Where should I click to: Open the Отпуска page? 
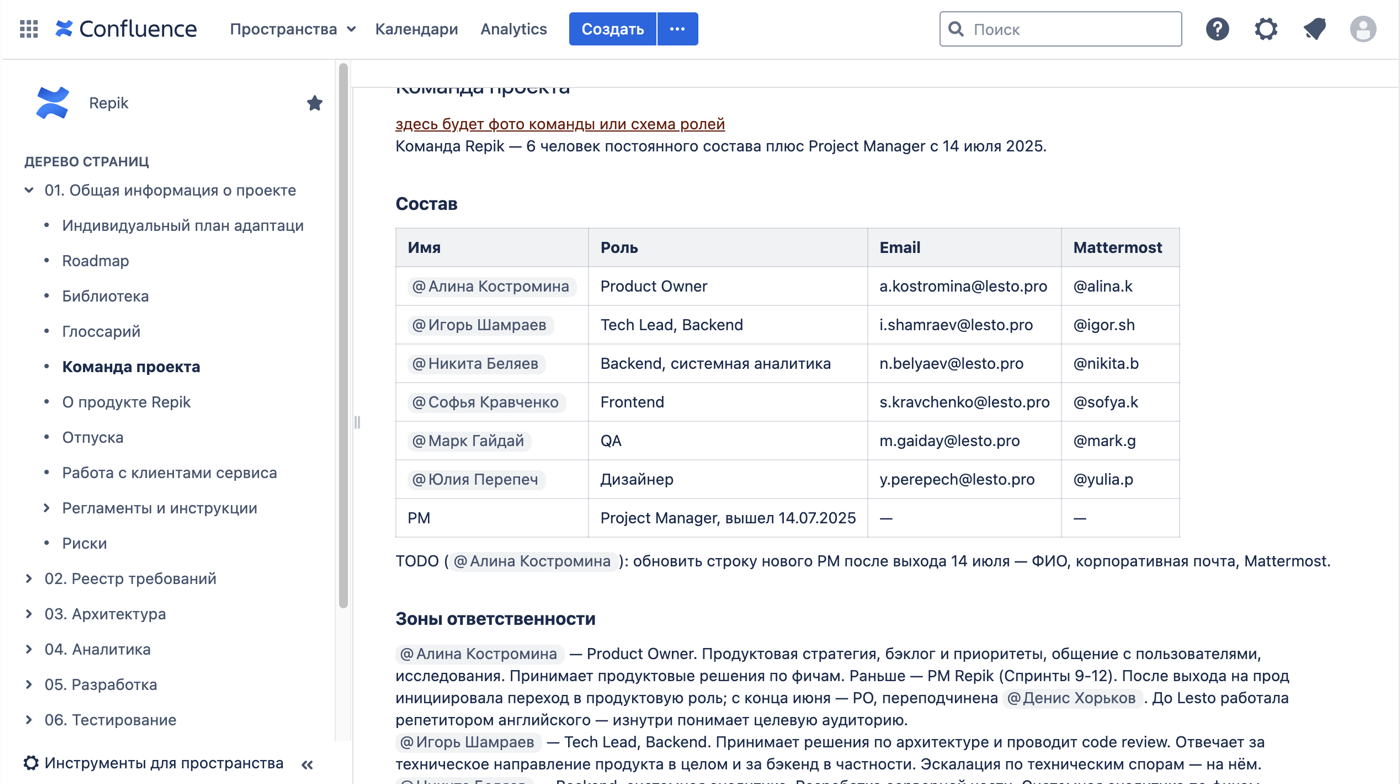93,437
